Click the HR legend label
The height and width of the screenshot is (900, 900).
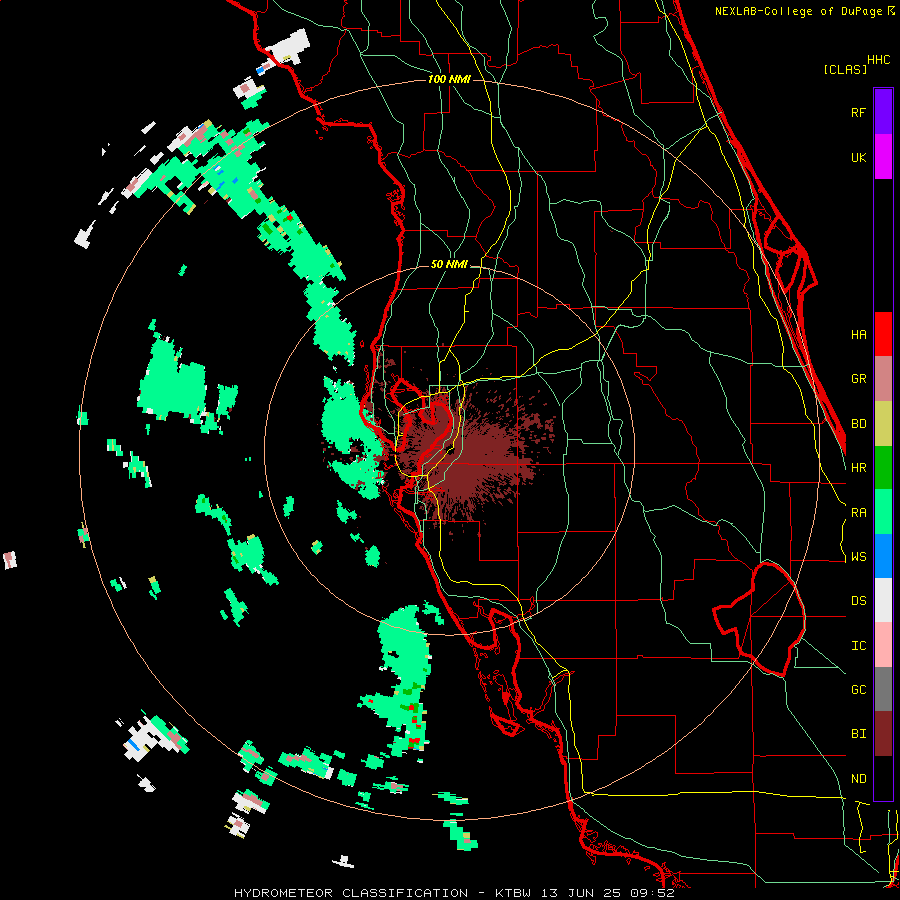pyautogui.click(x=859, y=468)
